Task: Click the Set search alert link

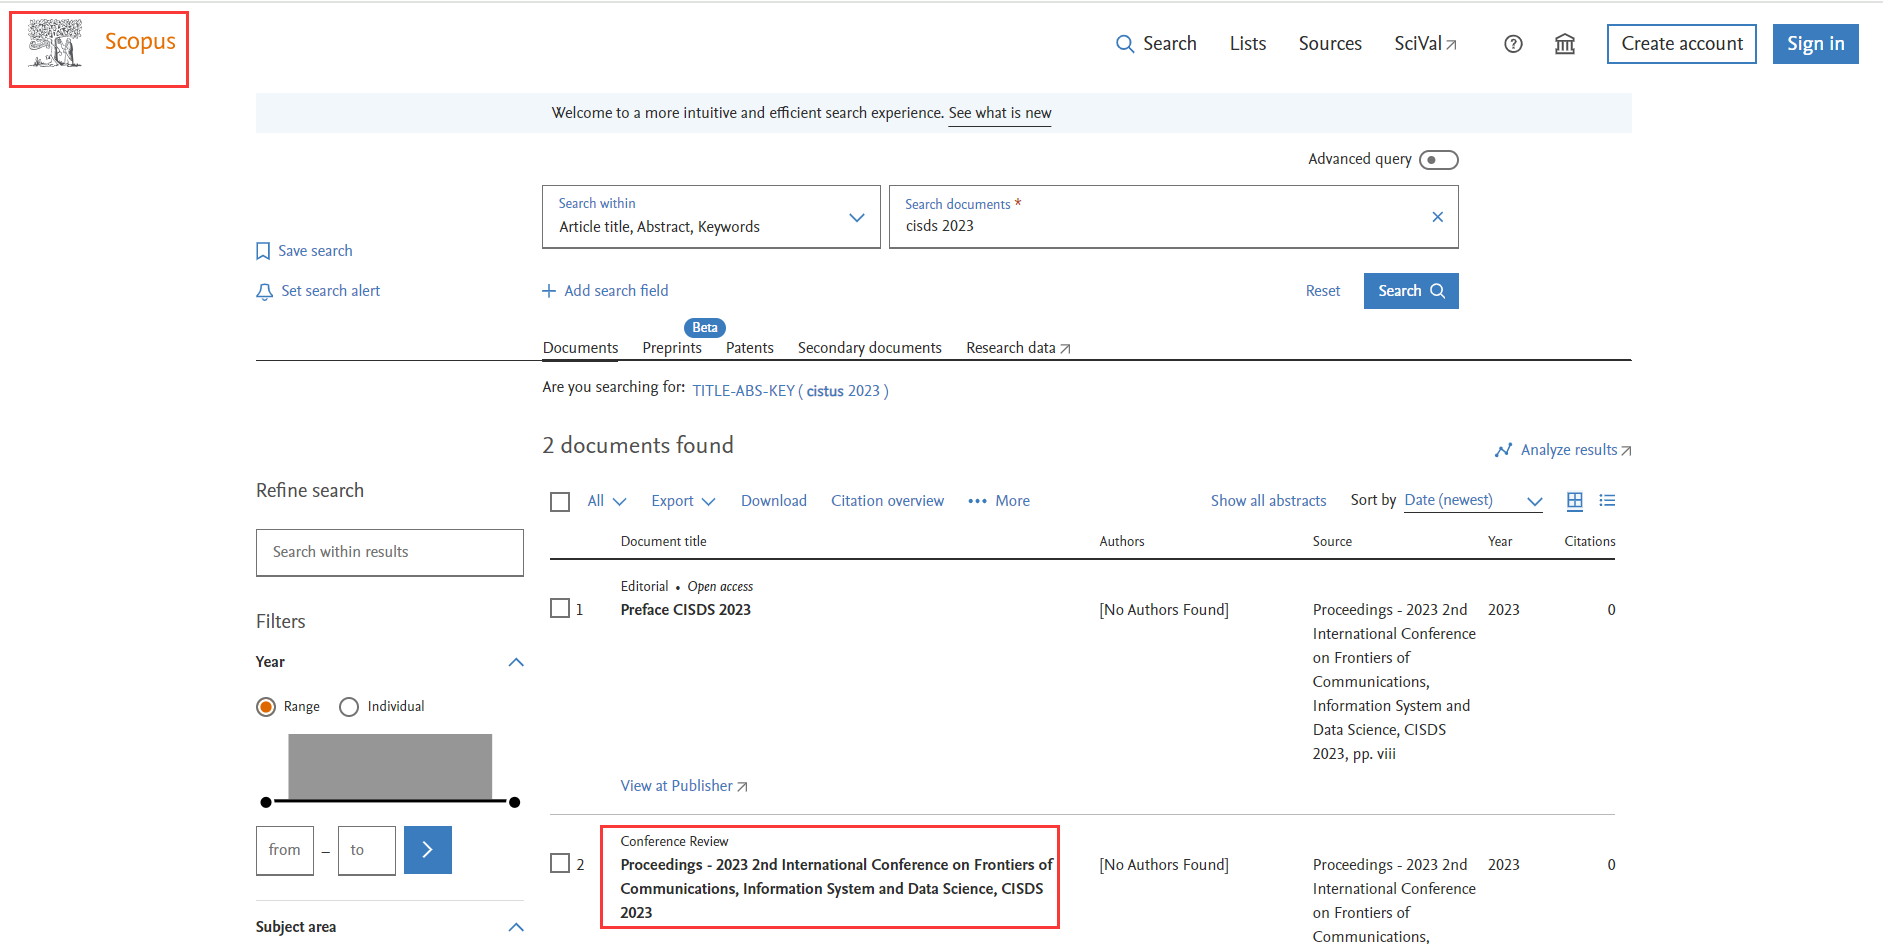Action: [x=331, y=291]
